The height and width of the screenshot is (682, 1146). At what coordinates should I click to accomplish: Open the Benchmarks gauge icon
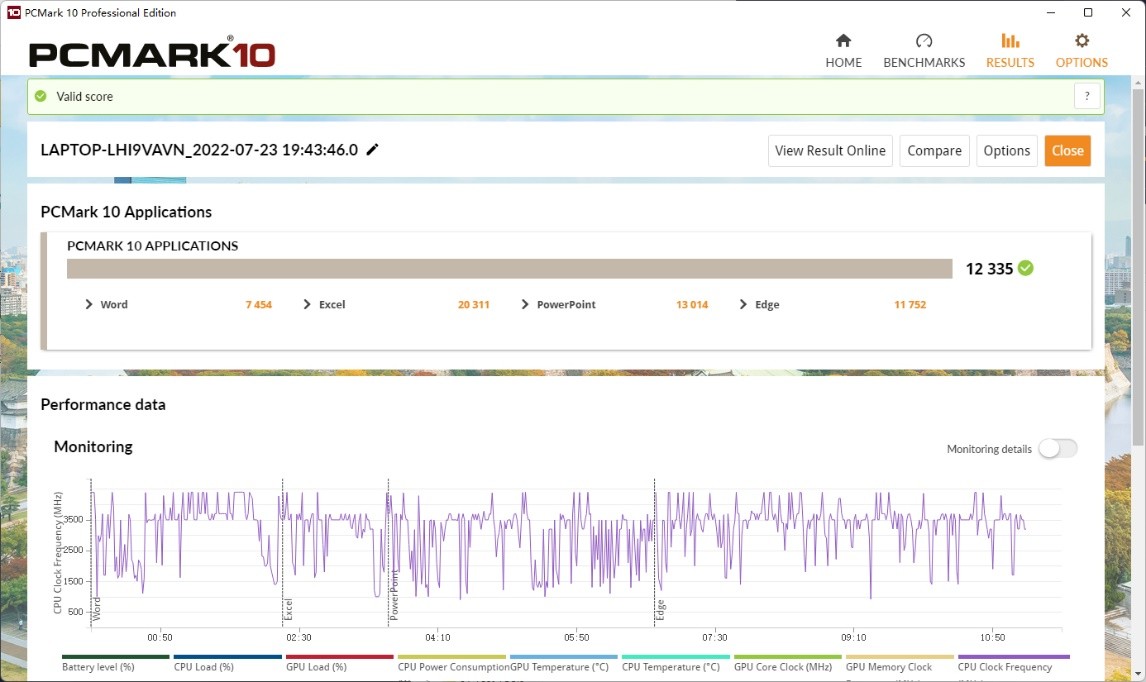pos(924,41)
